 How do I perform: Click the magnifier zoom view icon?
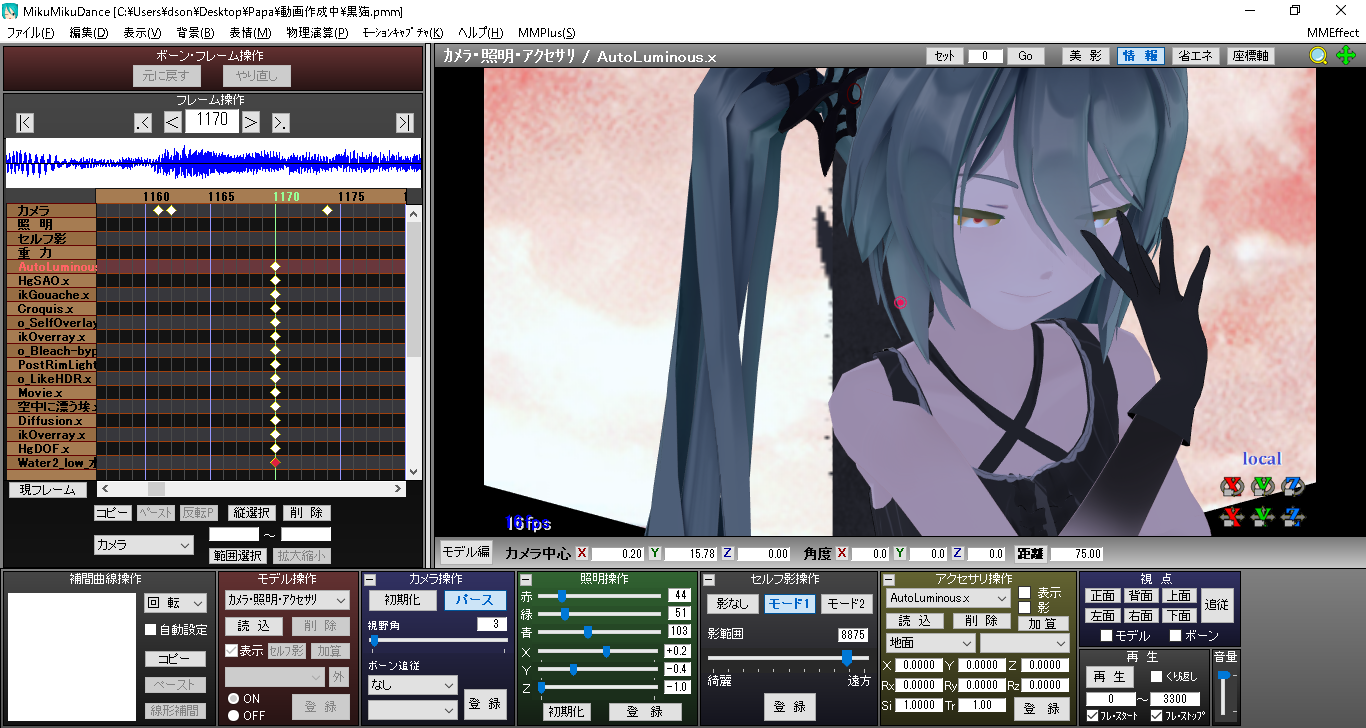pyautogui.click(x=1319, y=56)
